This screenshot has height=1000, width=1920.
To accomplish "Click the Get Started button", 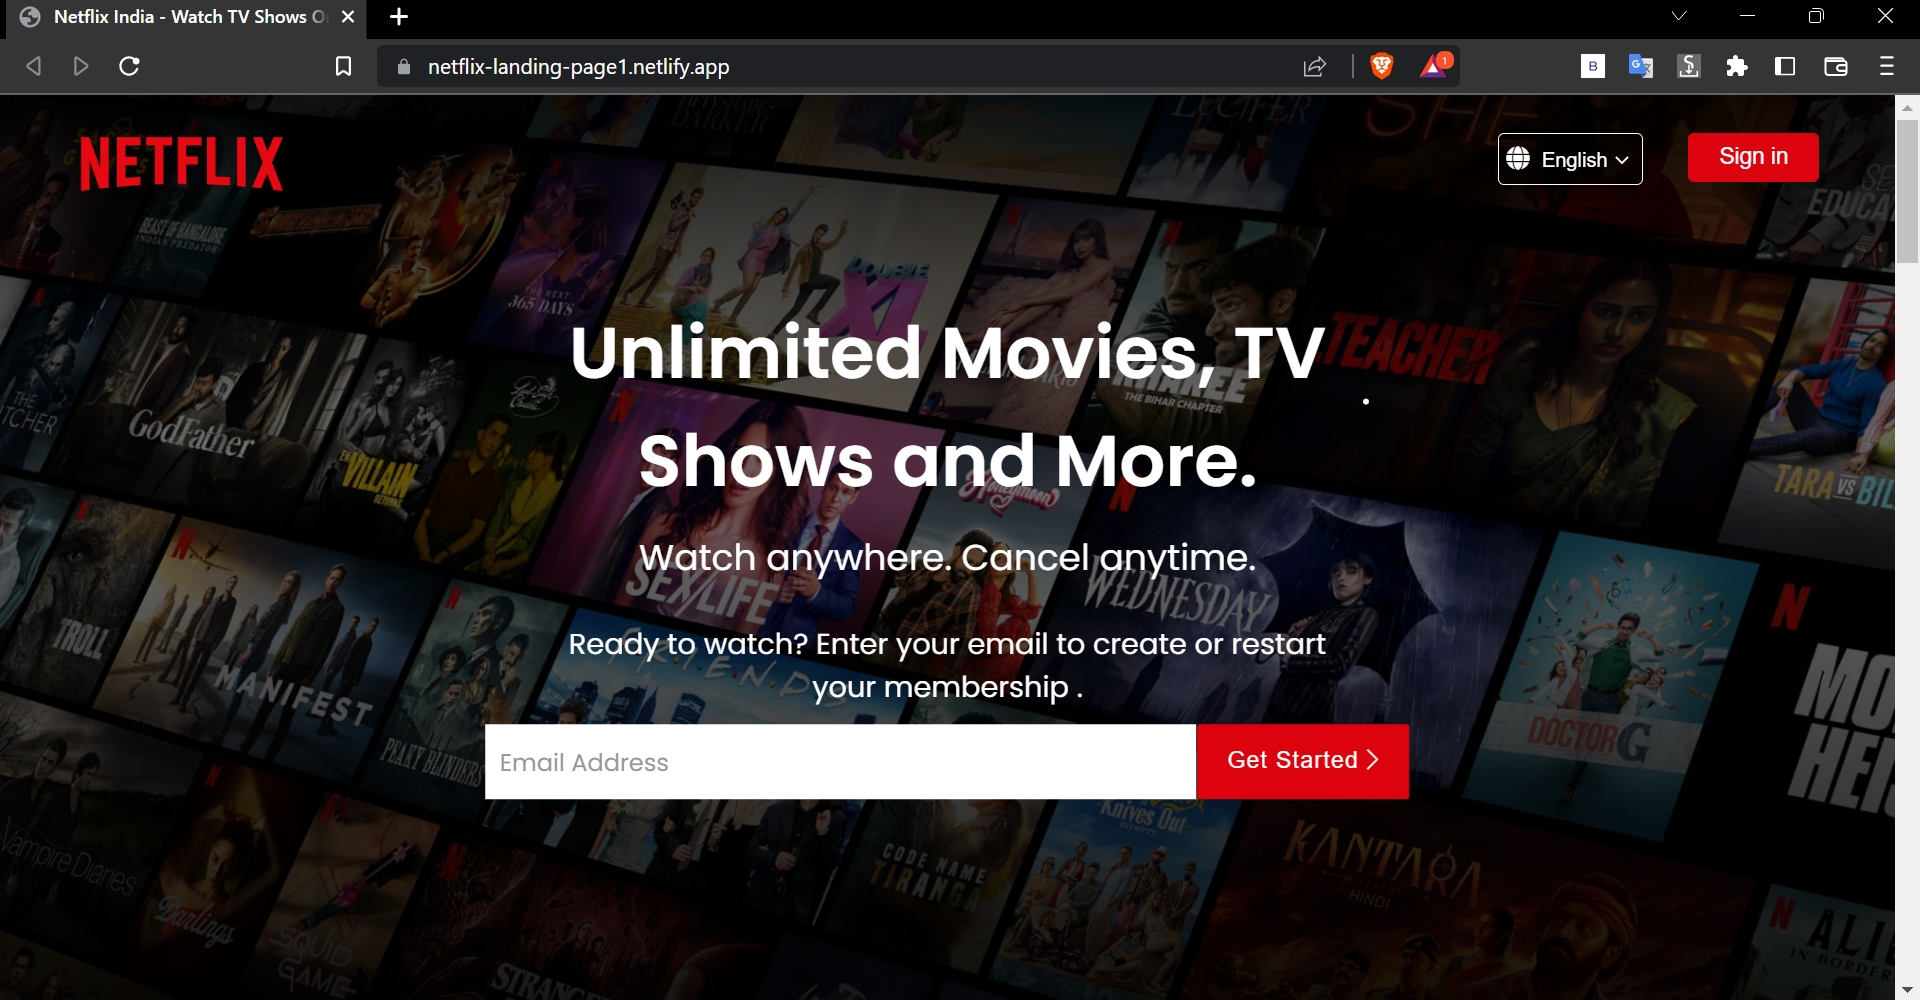I will point(1301,760).
